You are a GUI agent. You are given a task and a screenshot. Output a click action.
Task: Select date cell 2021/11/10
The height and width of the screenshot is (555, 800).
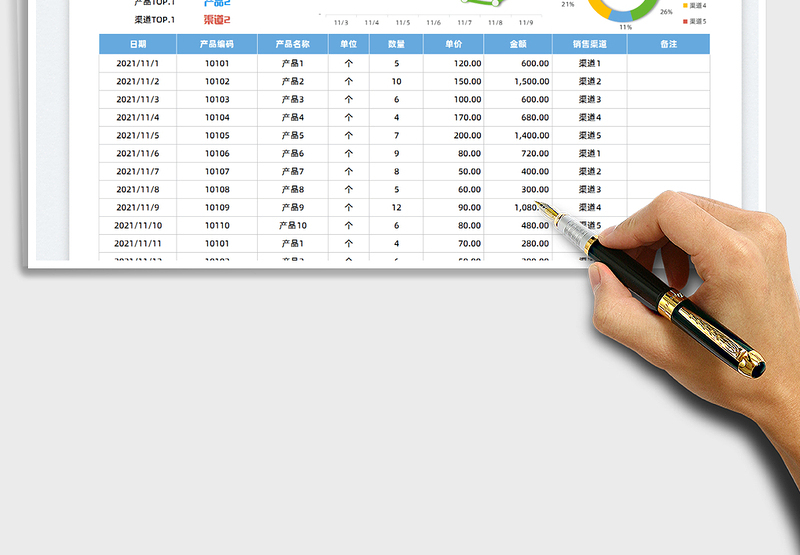click(138, 225)
